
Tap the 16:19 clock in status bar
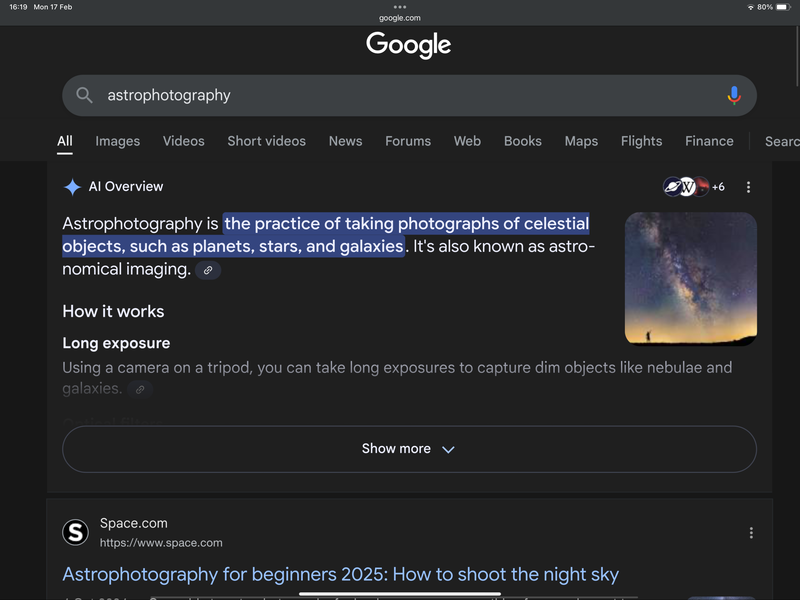click(18, 7)
